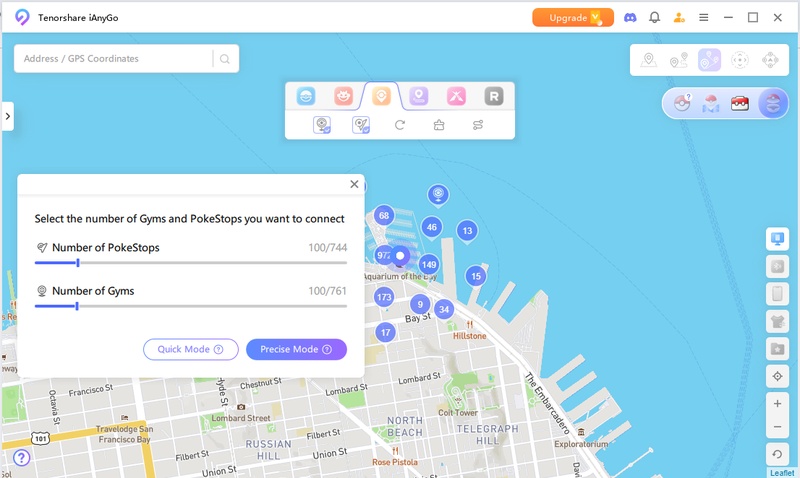800x478 pixels.
Task: Select two-spot movement mode icon
Action: (x=679, y=60)
